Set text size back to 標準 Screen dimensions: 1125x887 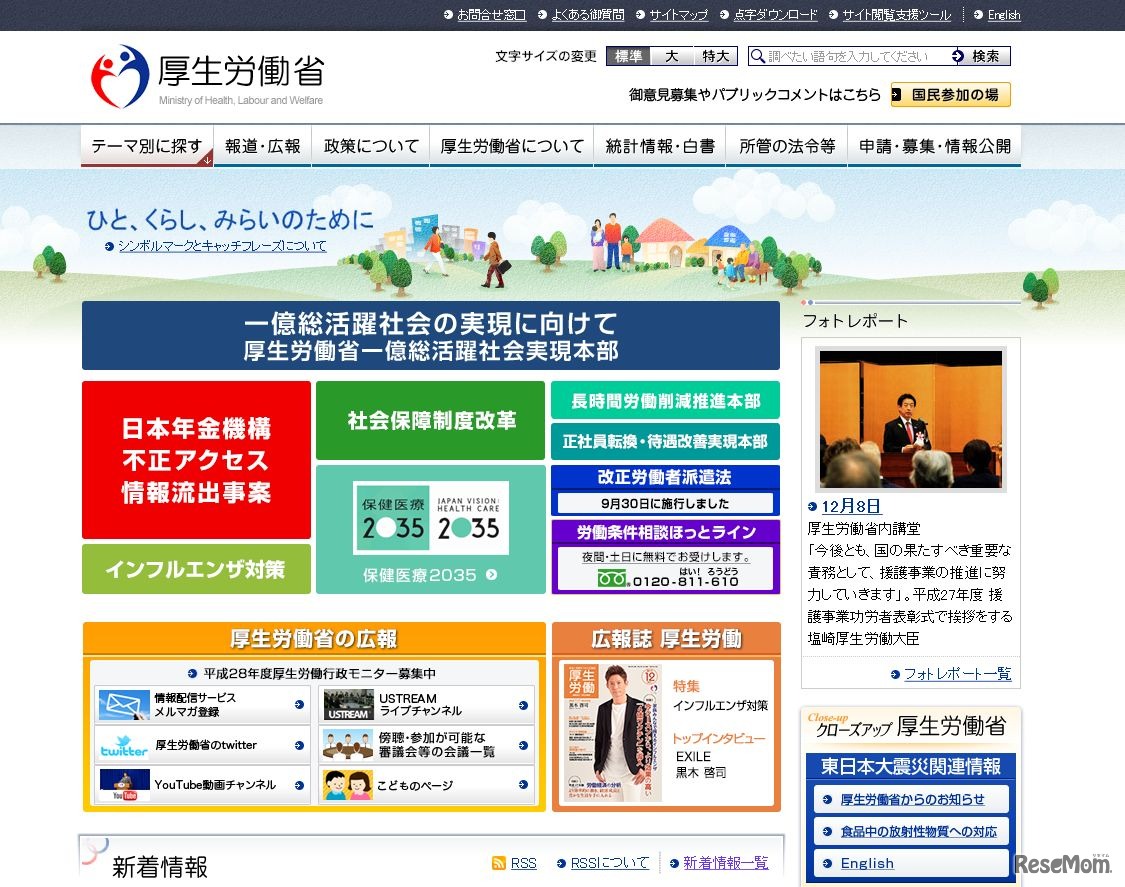tap(626, 56)
